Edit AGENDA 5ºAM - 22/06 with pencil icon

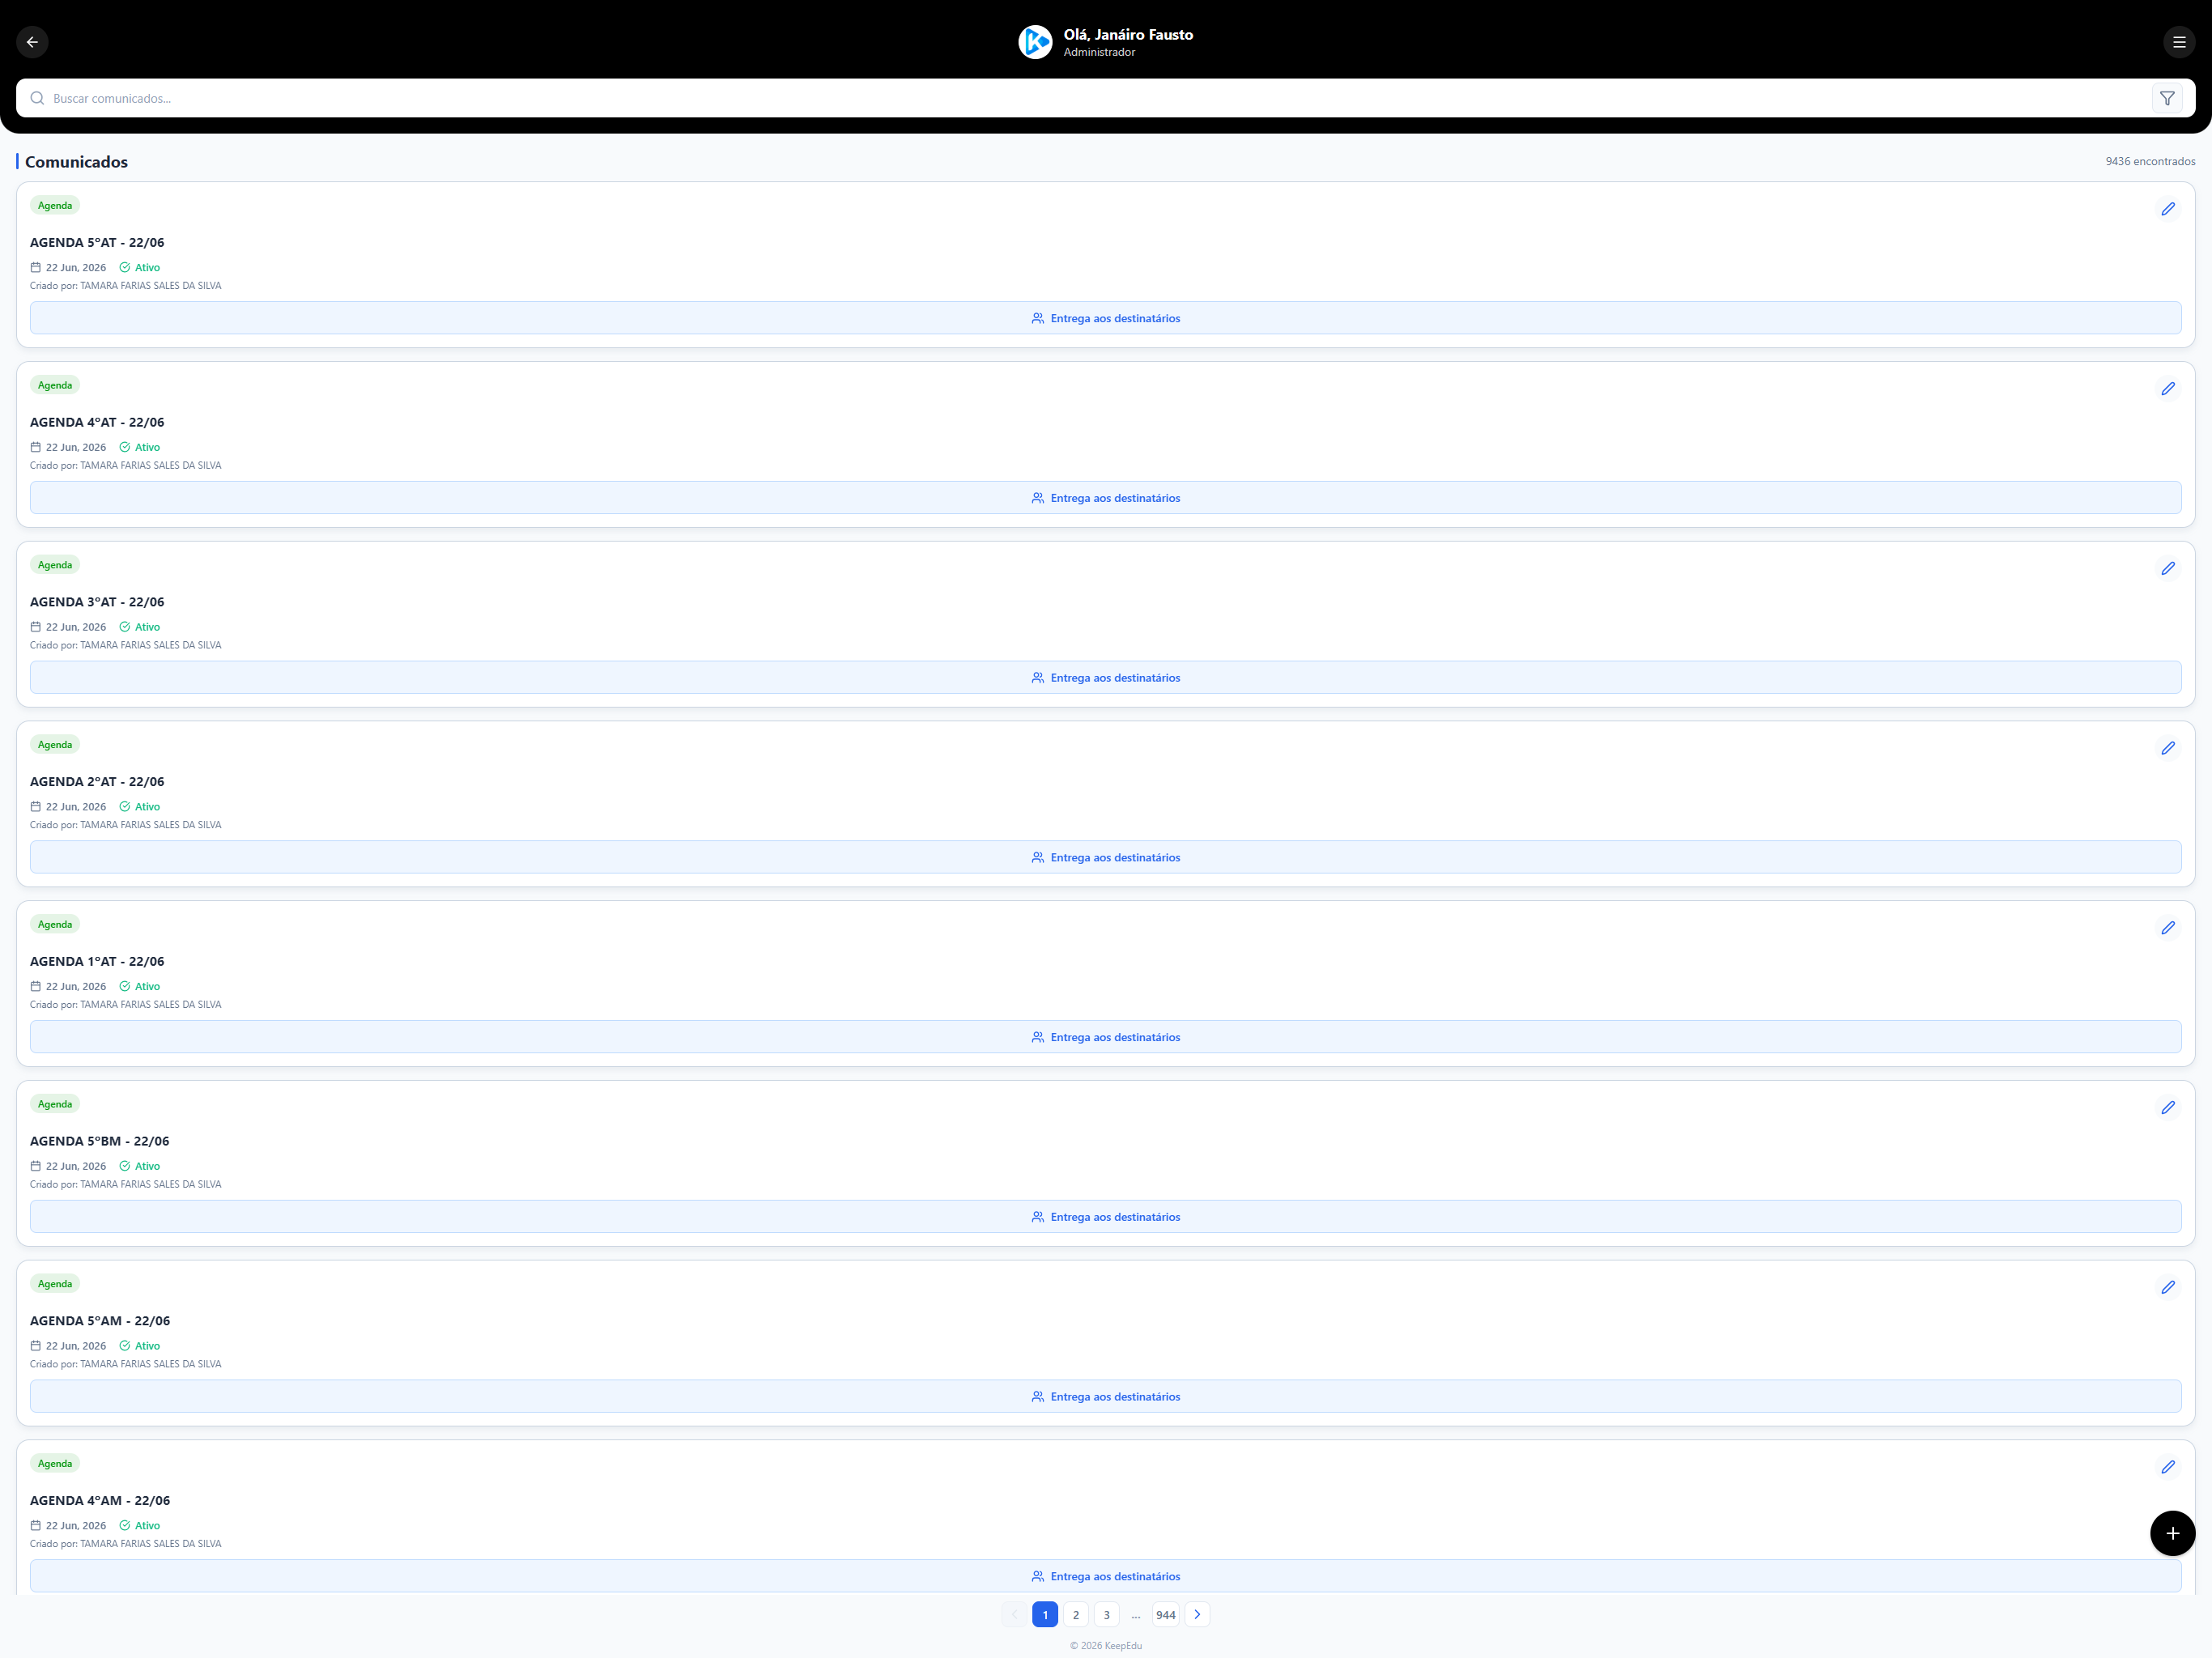[2167, 1289]
